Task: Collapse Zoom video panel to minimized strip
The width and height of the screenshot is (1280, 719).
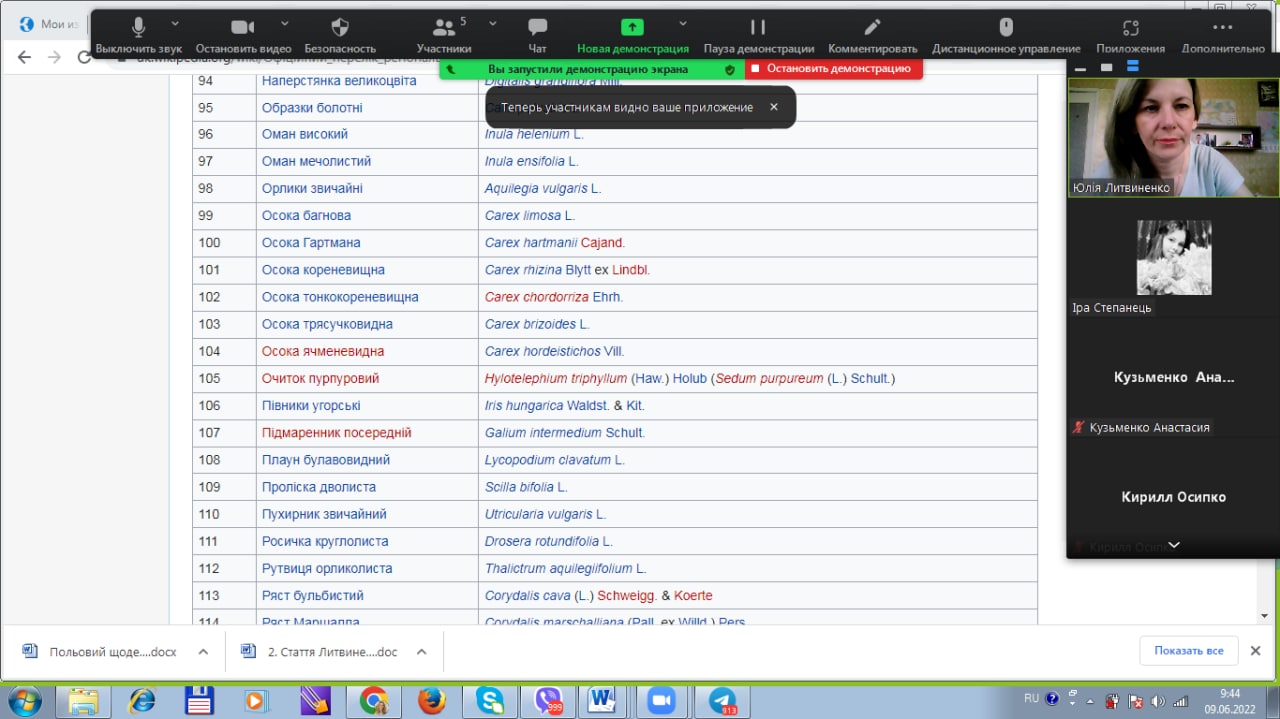Action: coord(1080,68)
